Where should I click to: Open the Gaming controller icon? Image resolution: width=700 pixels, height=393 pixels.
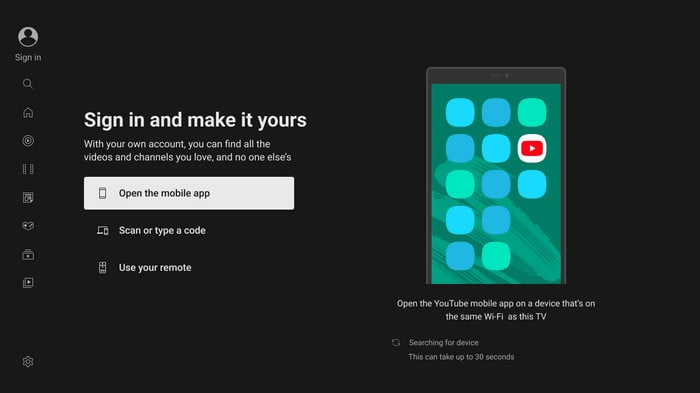(x=28, y=226)
